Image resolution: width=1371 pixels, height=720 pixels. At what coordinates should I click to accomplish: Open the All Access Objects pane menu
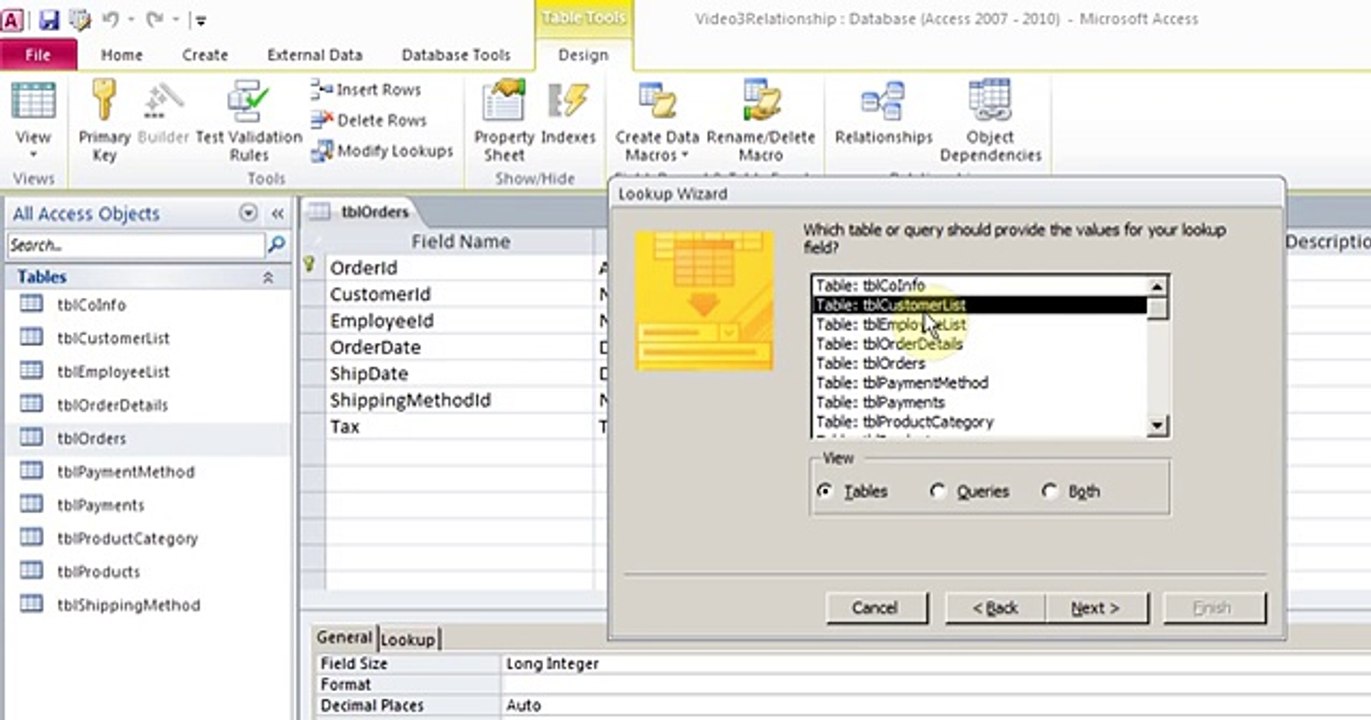point(248,213)
